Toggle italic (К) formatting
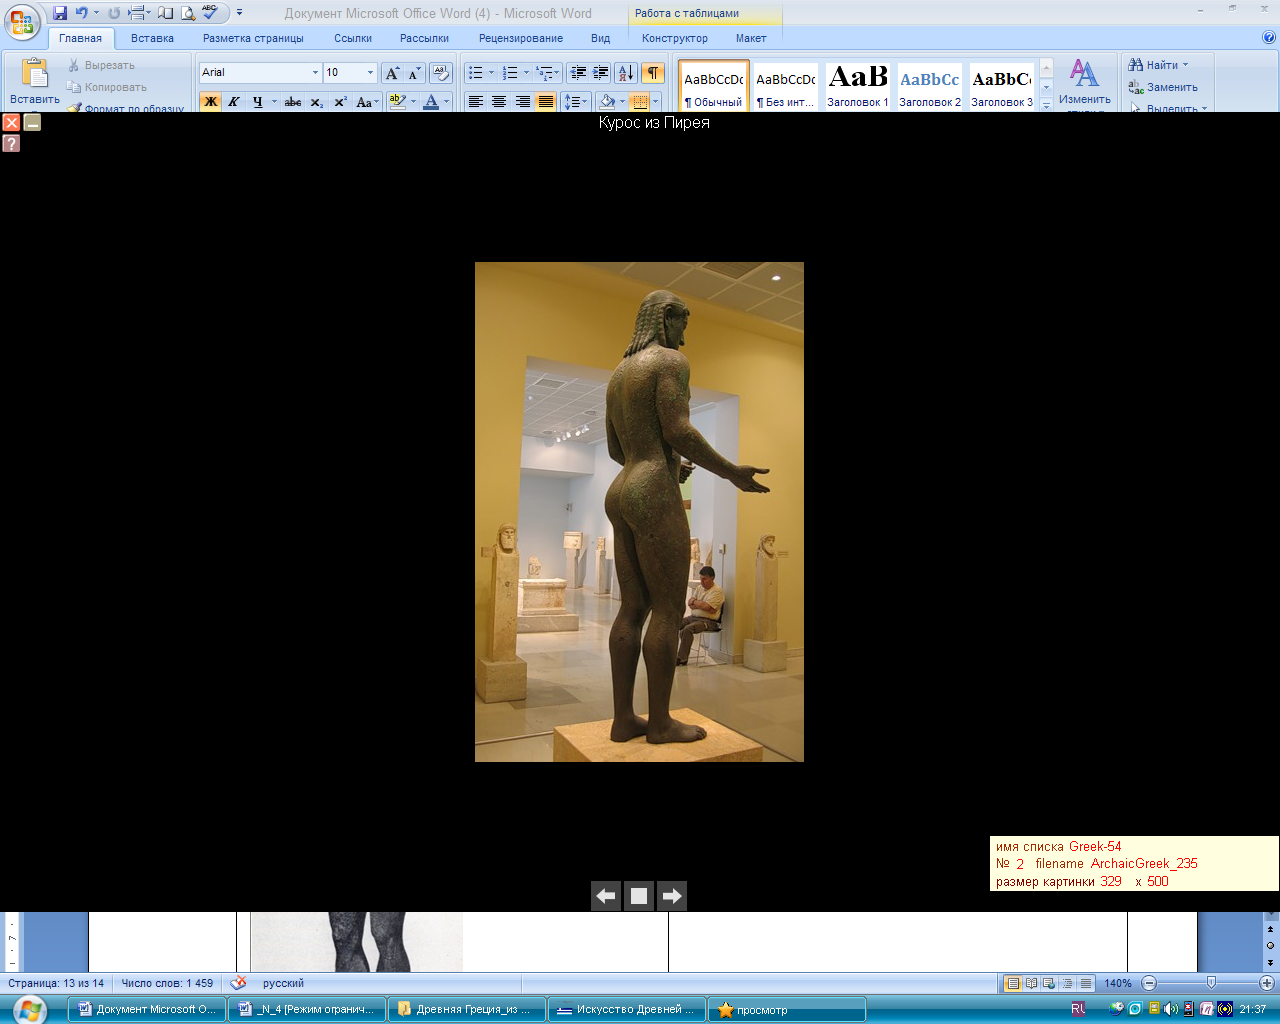1280x1024 pixels. 234,102
